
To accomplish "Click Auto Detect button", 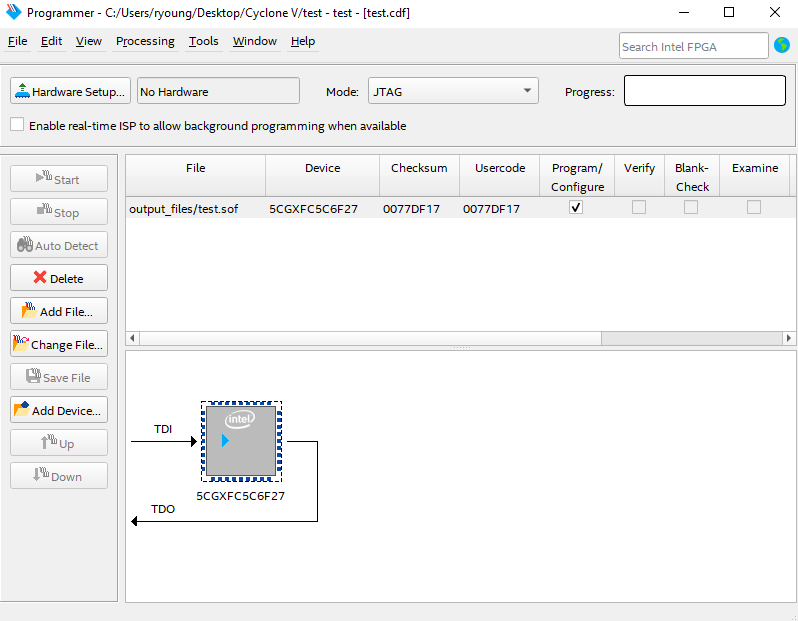I will tap(59, 245).
